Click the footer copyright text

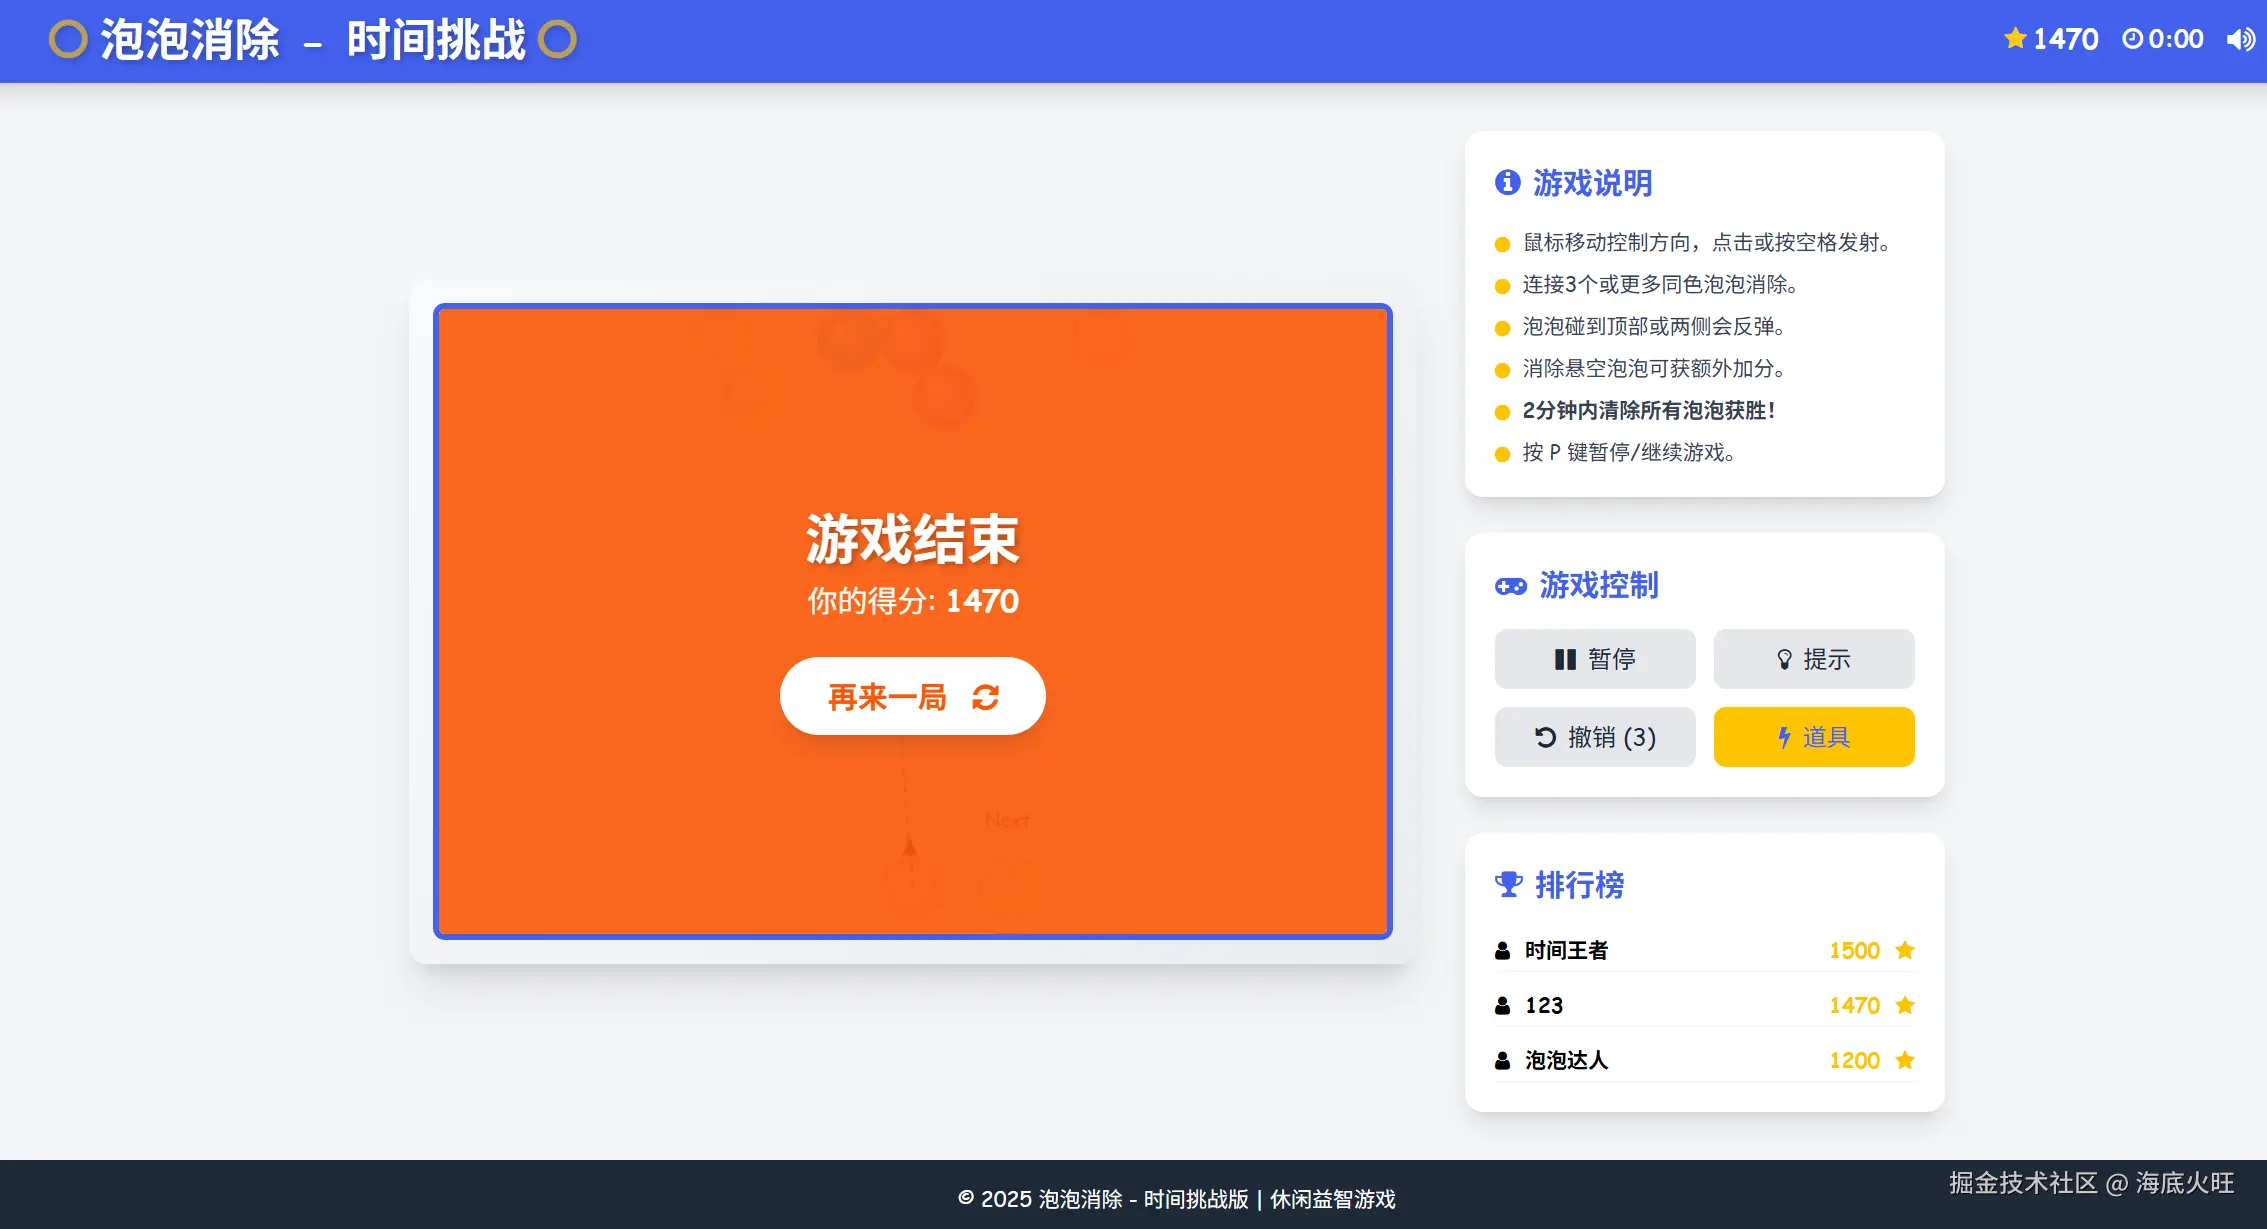pos(1176,1198)
